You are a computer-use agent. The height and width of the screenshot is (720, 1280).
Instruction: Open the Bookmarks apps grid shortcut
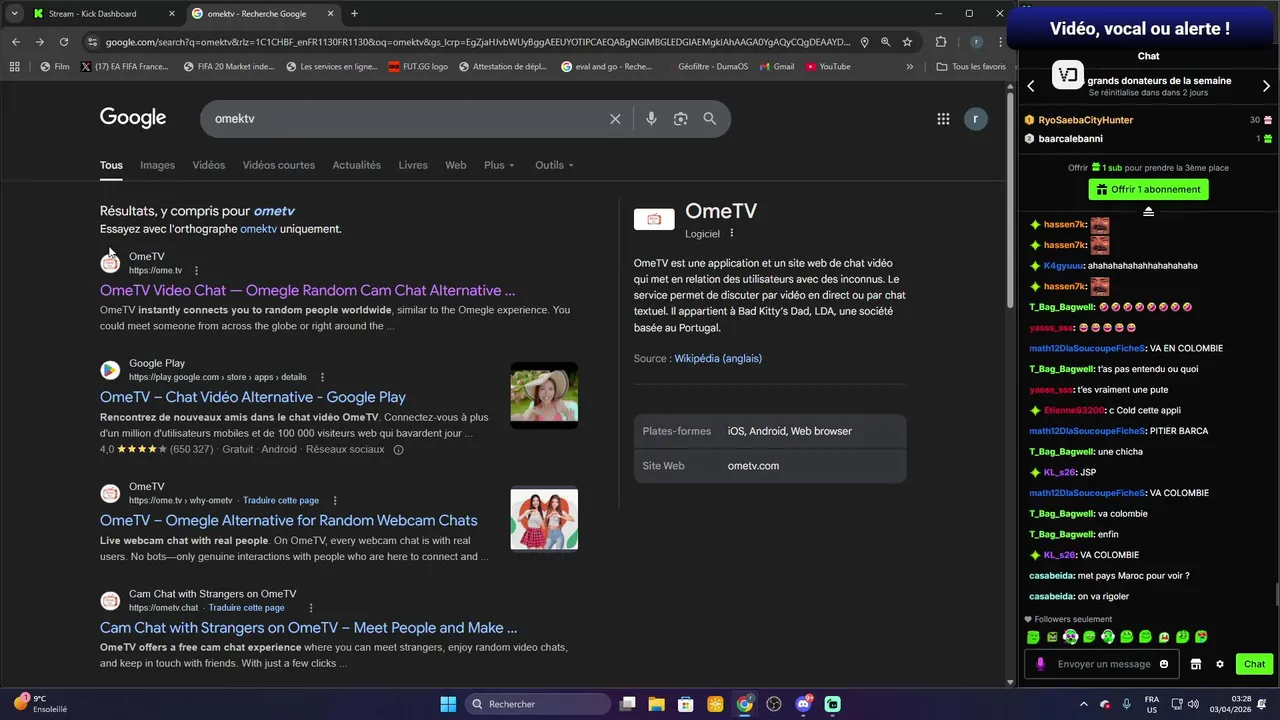tap(14, 67)
